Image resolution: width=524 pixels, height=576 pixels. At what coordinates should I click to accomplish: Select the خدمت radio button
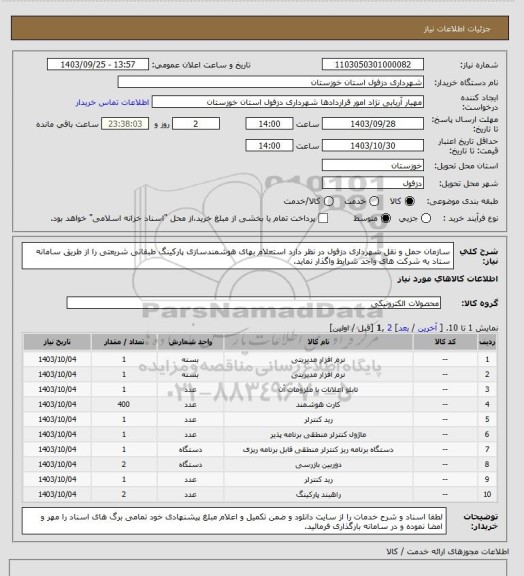[x=374, y=201]
